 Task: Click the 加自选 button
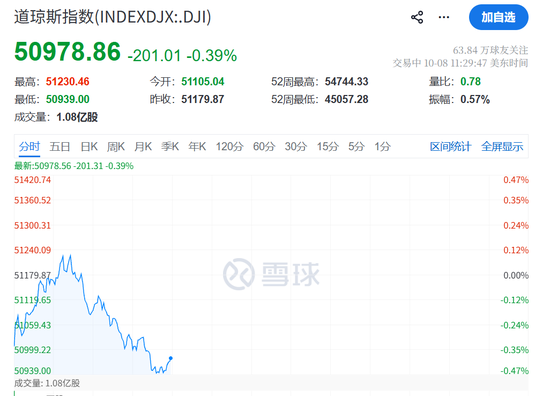click(498, 17)
